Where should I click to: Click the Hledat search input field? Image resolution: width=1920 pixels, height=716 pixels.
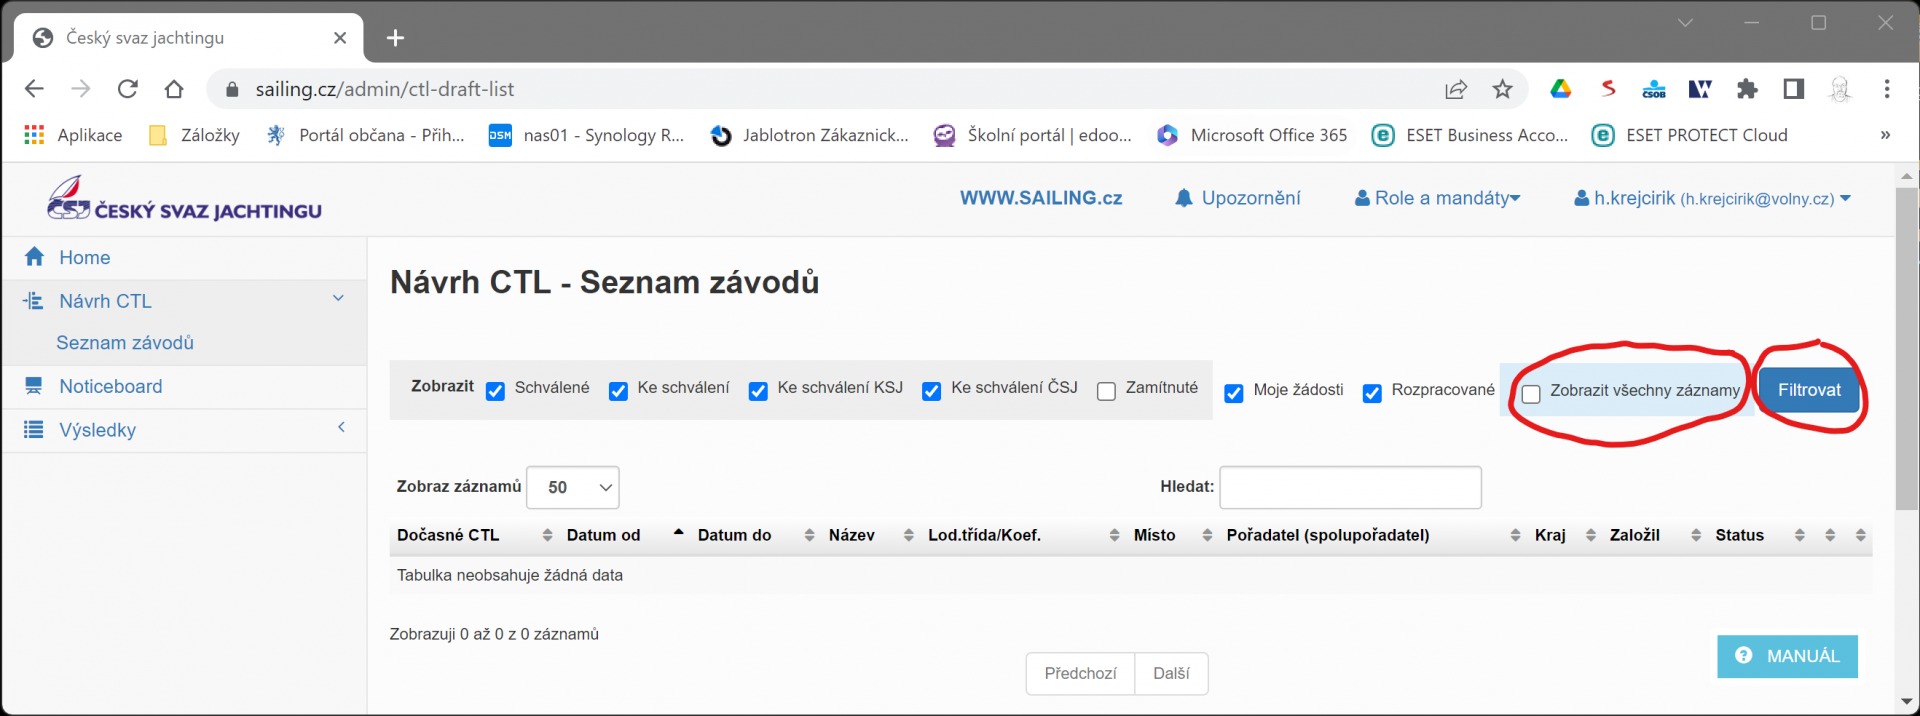coord(1350,487)
